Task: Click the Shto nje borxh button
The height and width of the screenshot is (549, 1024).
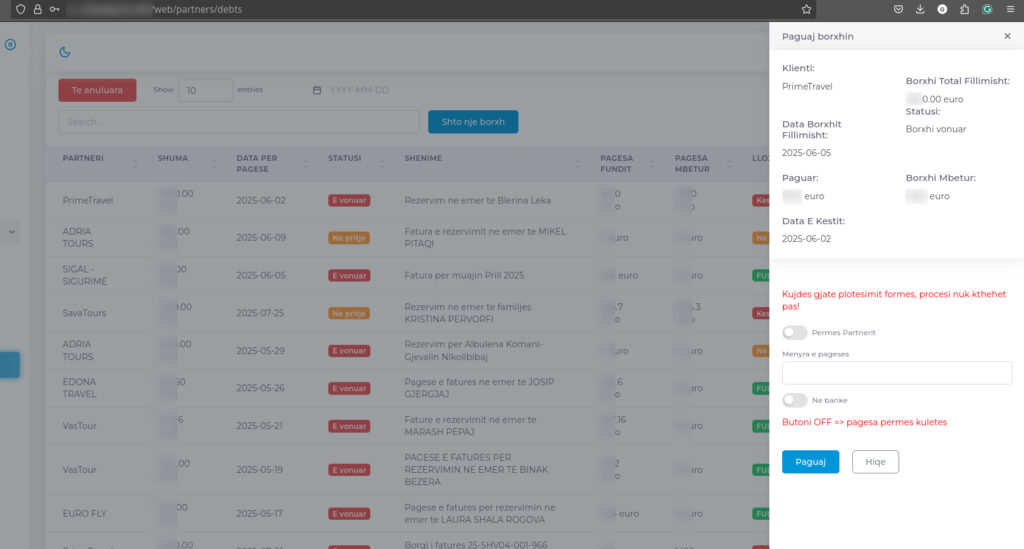Action: 473,121
